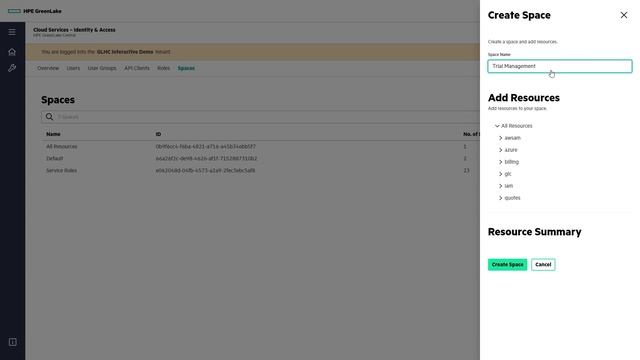Click the All Resources space ID value

[x=205, y=147]
